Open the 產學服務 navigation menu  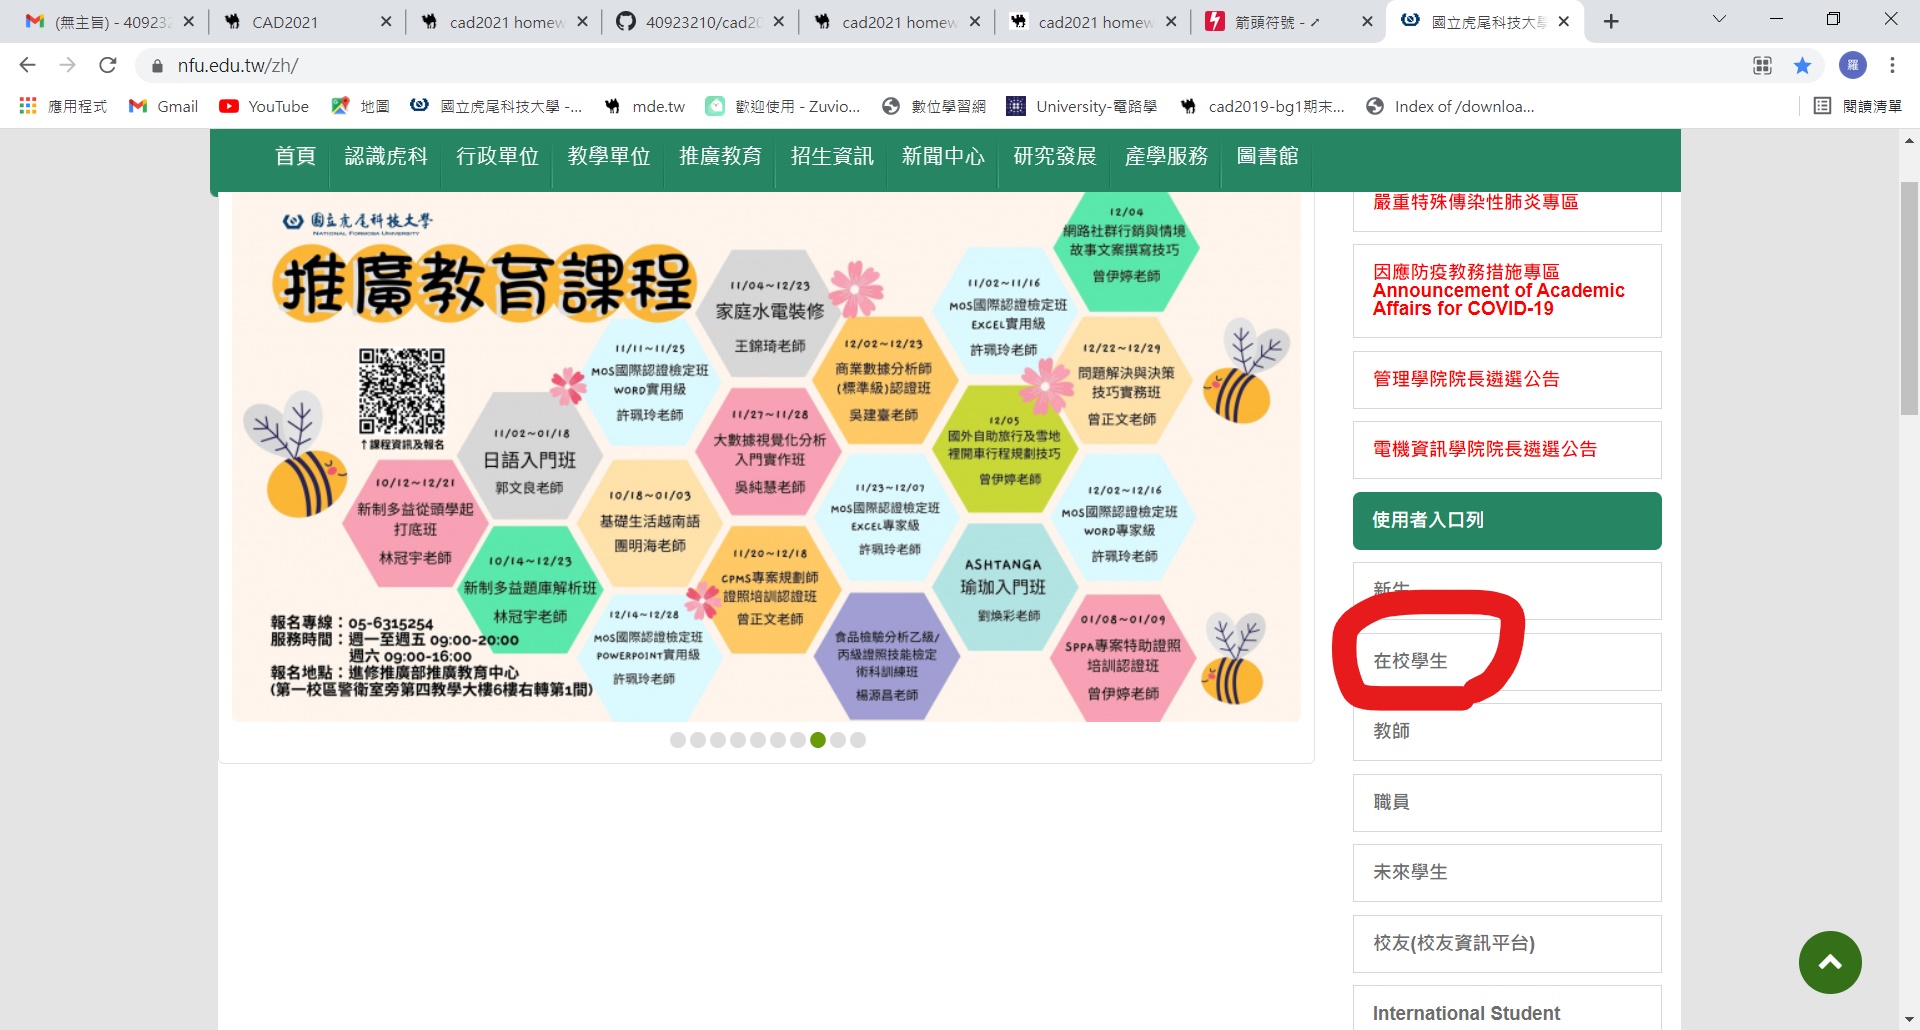[x=1166, y=156]
